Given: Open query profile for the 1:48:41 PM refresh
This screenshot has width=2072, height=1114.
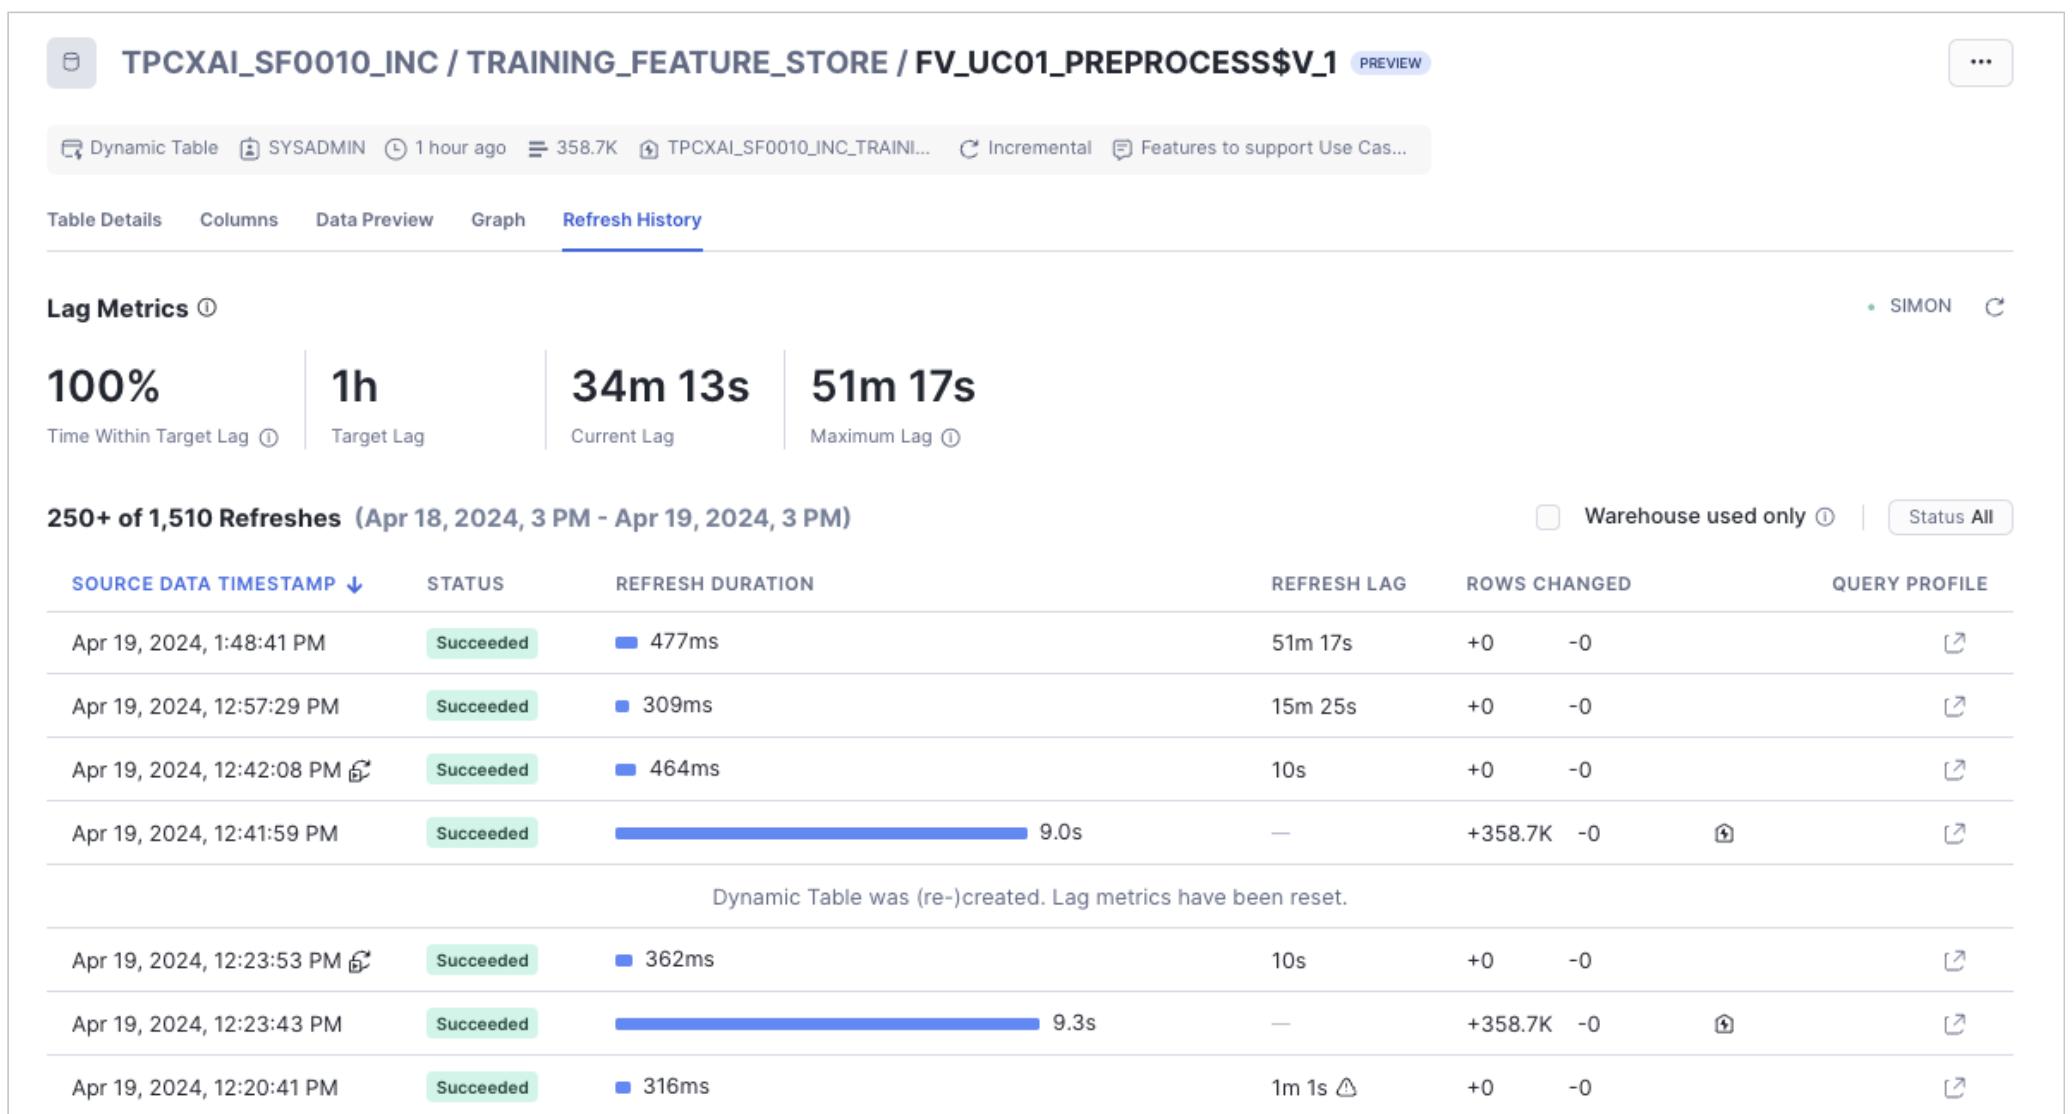Looking at the screenshot, I should coord(1954,642).
